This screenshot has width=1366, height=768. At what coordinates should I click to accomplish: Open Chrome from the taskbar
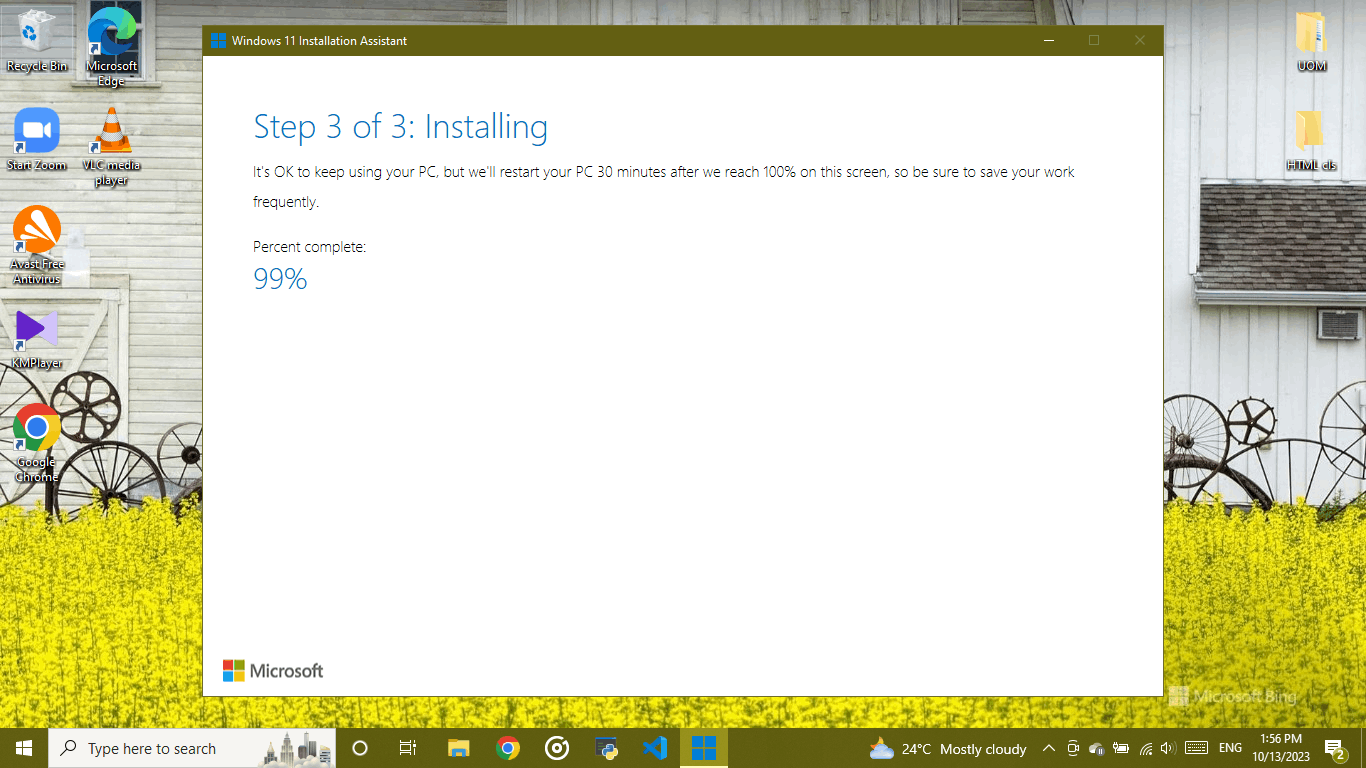coord(508,748)
